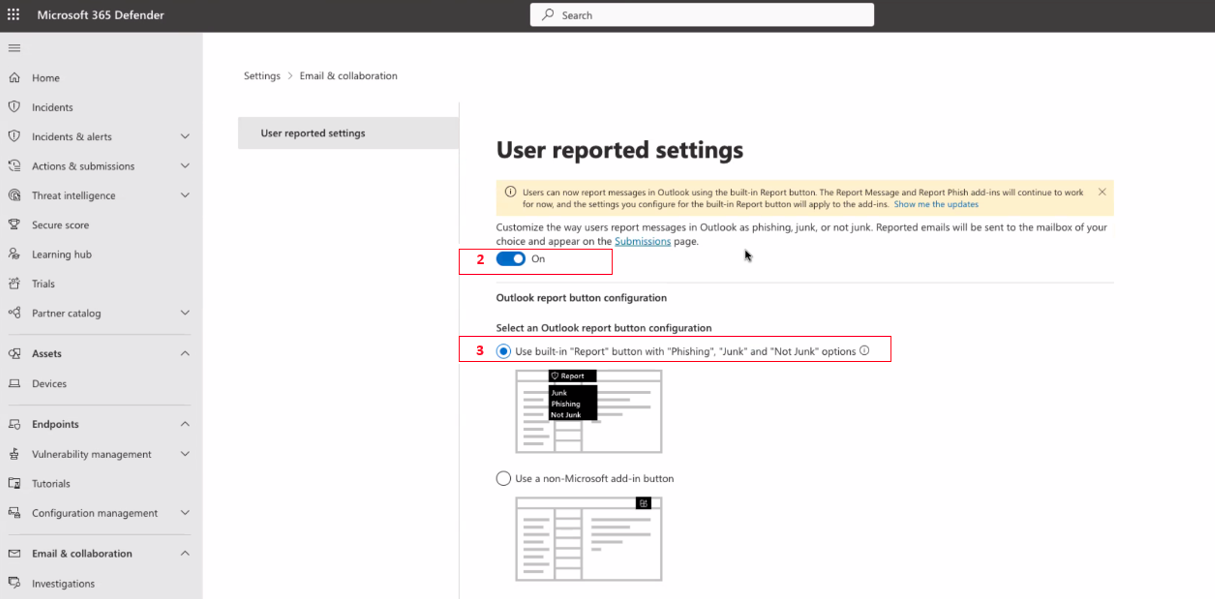Viewport: 1215px width, 599px height.
Task: Collapse the Endpoints section chevron
Action: click(x=185, y=424)
